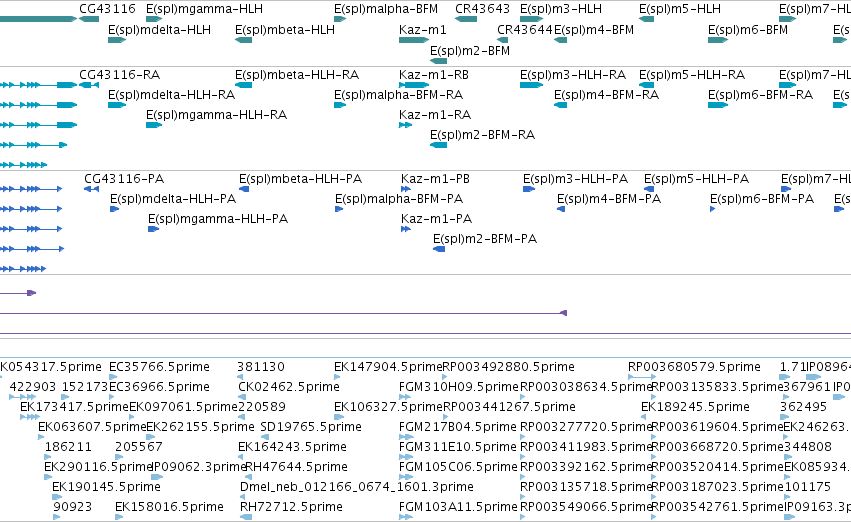Select the E(spl)m3-HLH gene label

561,9
